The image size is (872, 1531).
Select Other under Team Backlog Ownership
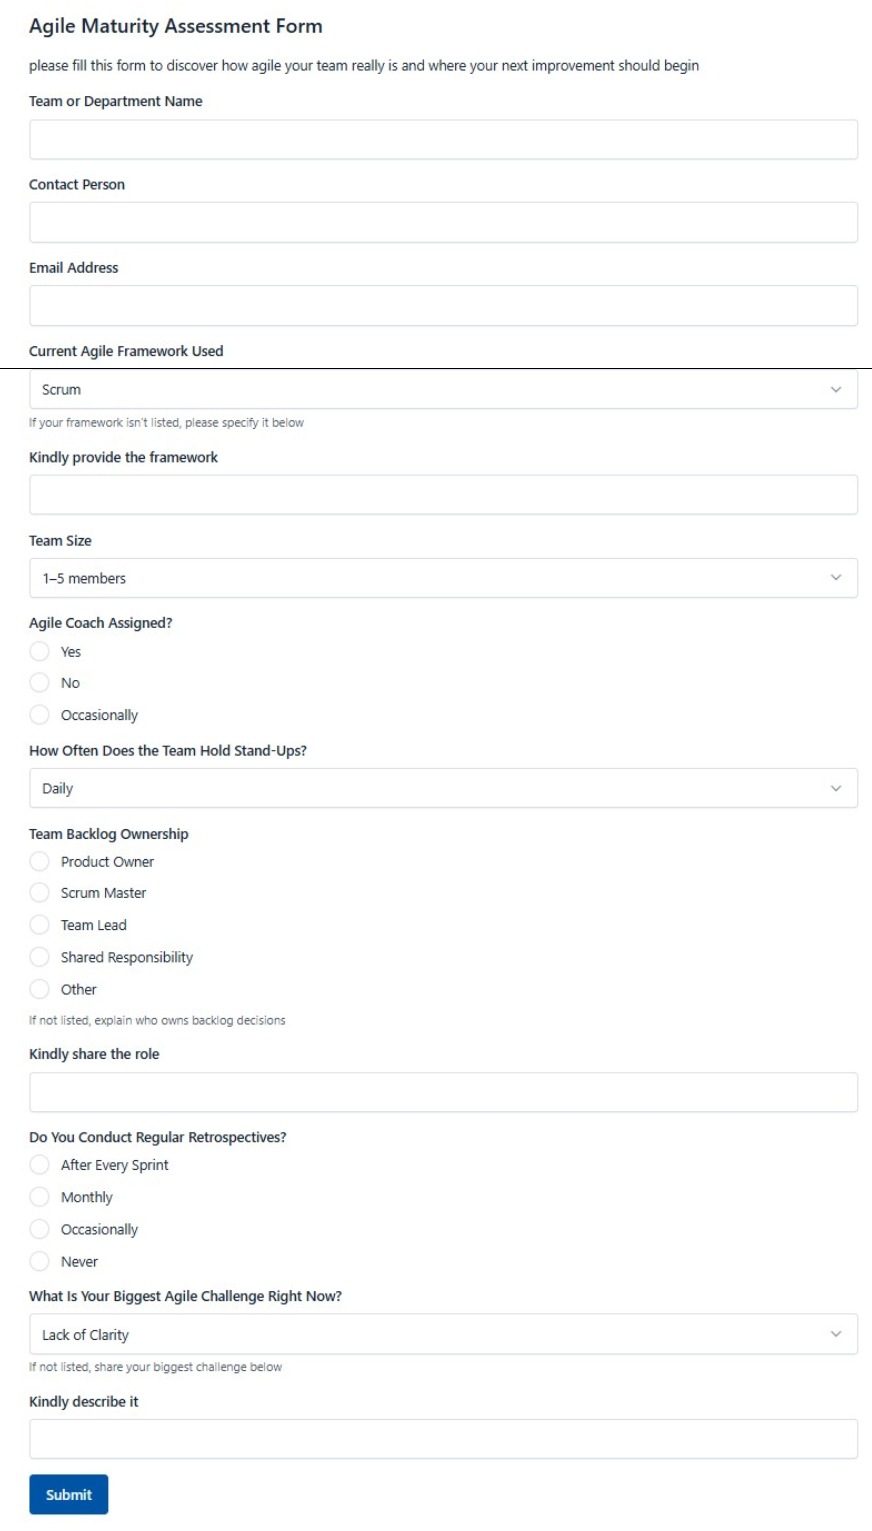[x=40, y=988]
